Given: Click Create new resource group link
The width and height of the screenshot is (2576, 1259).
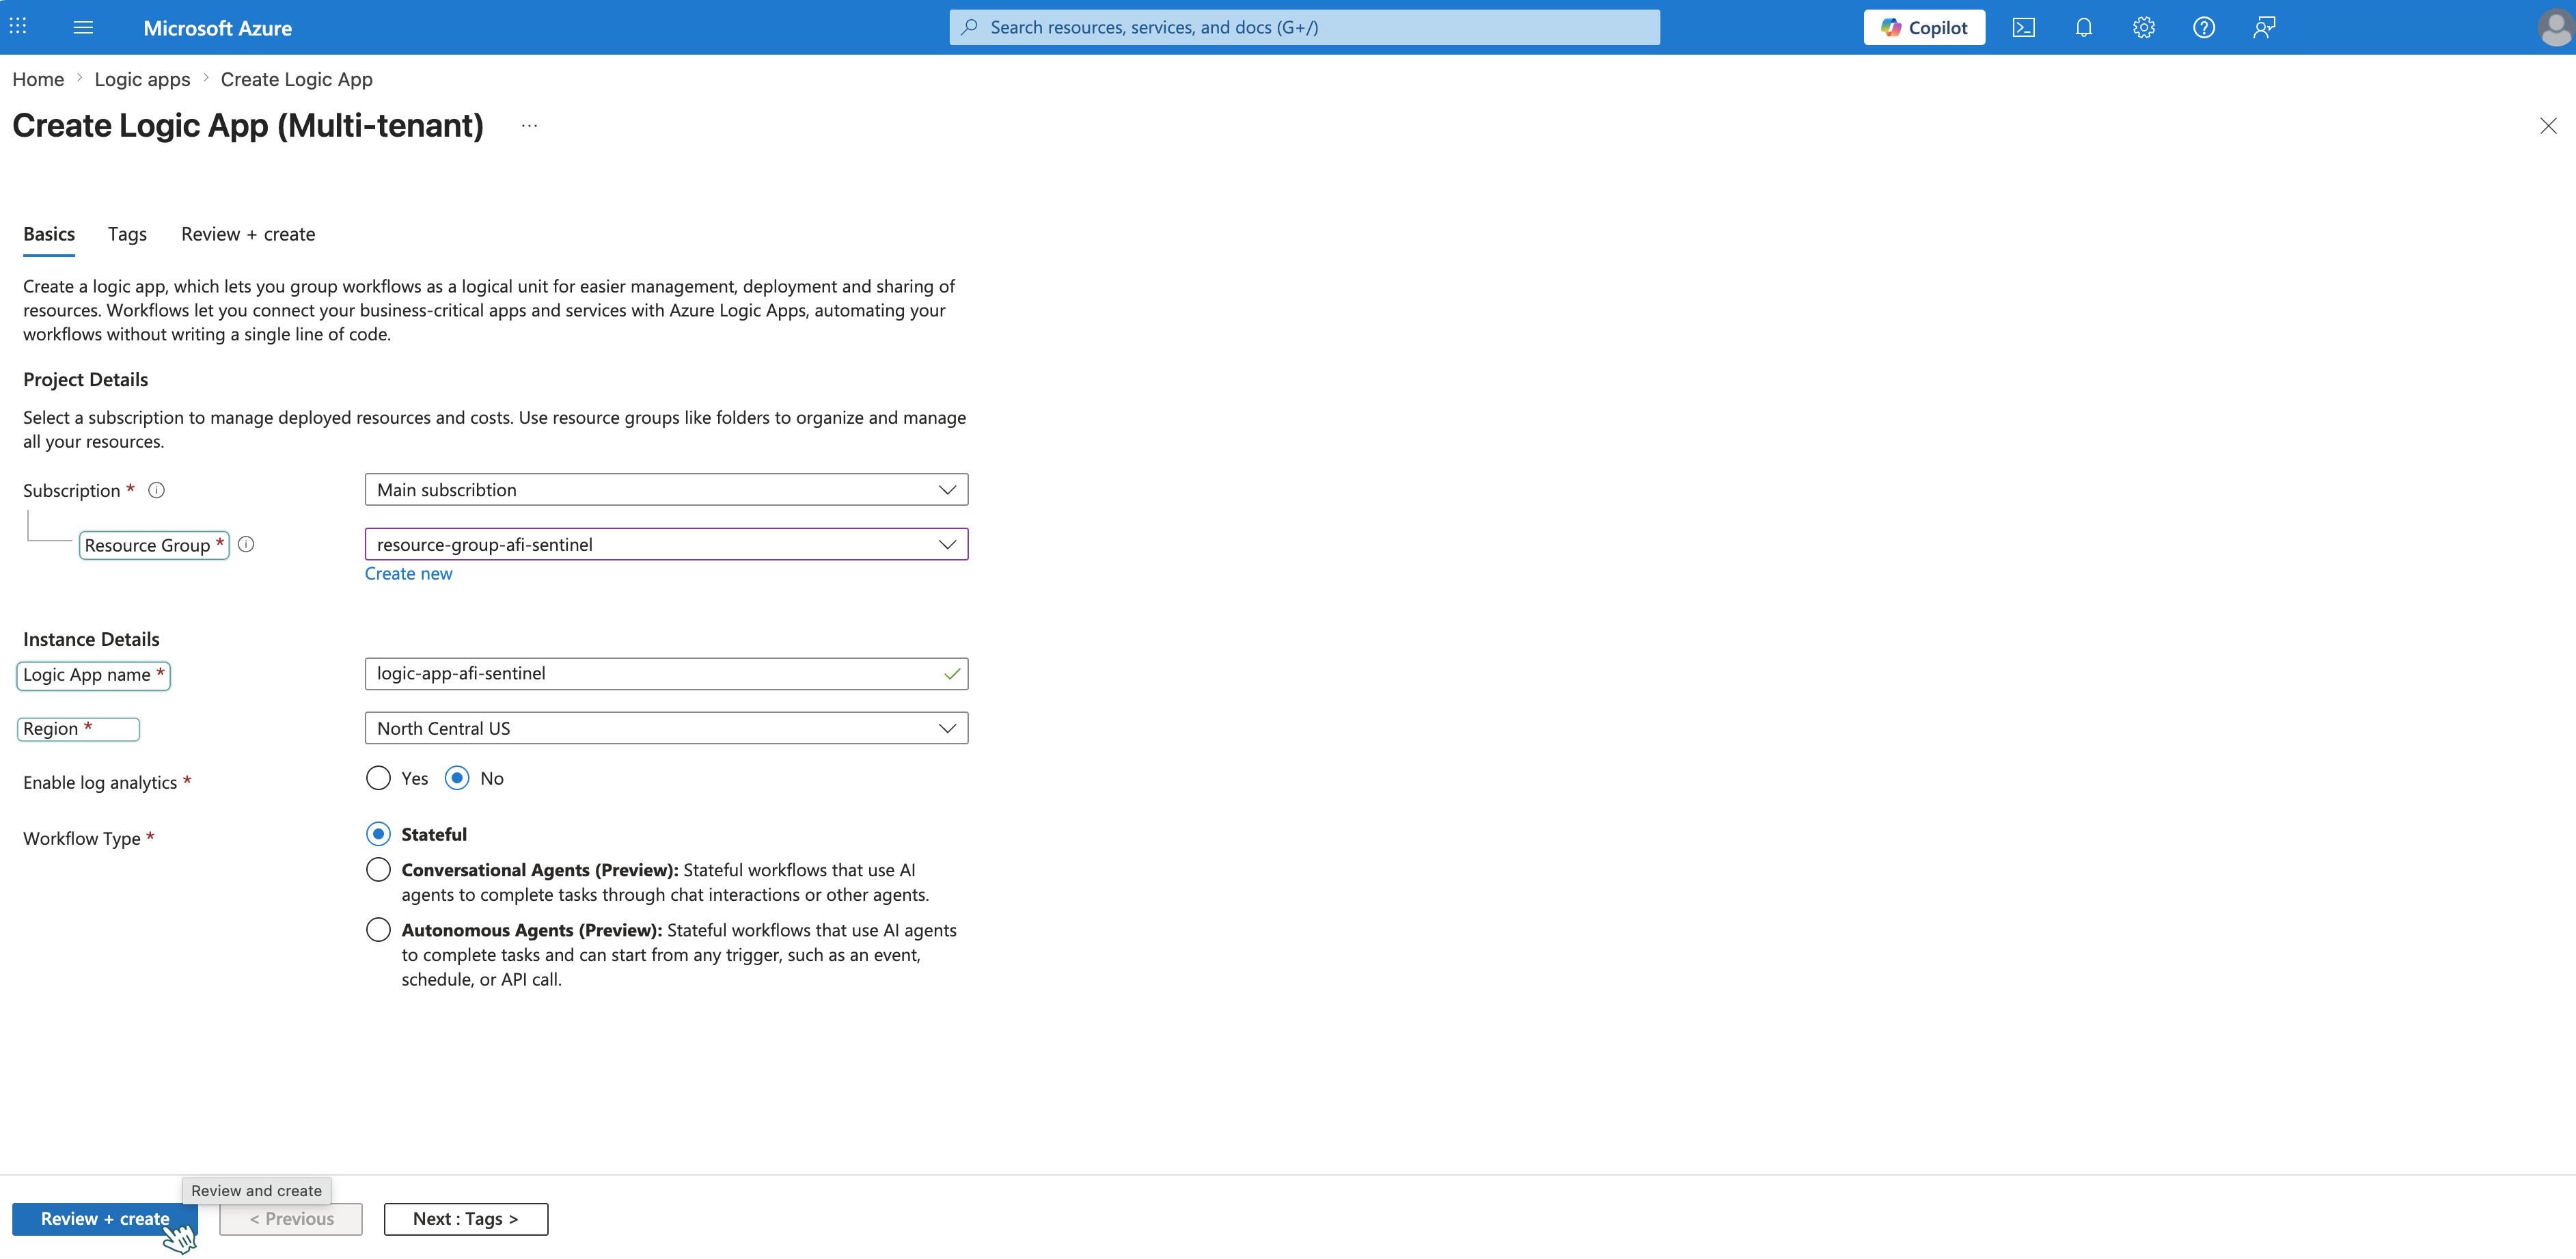Looking at the screenshot, I should tap(408, 573).
